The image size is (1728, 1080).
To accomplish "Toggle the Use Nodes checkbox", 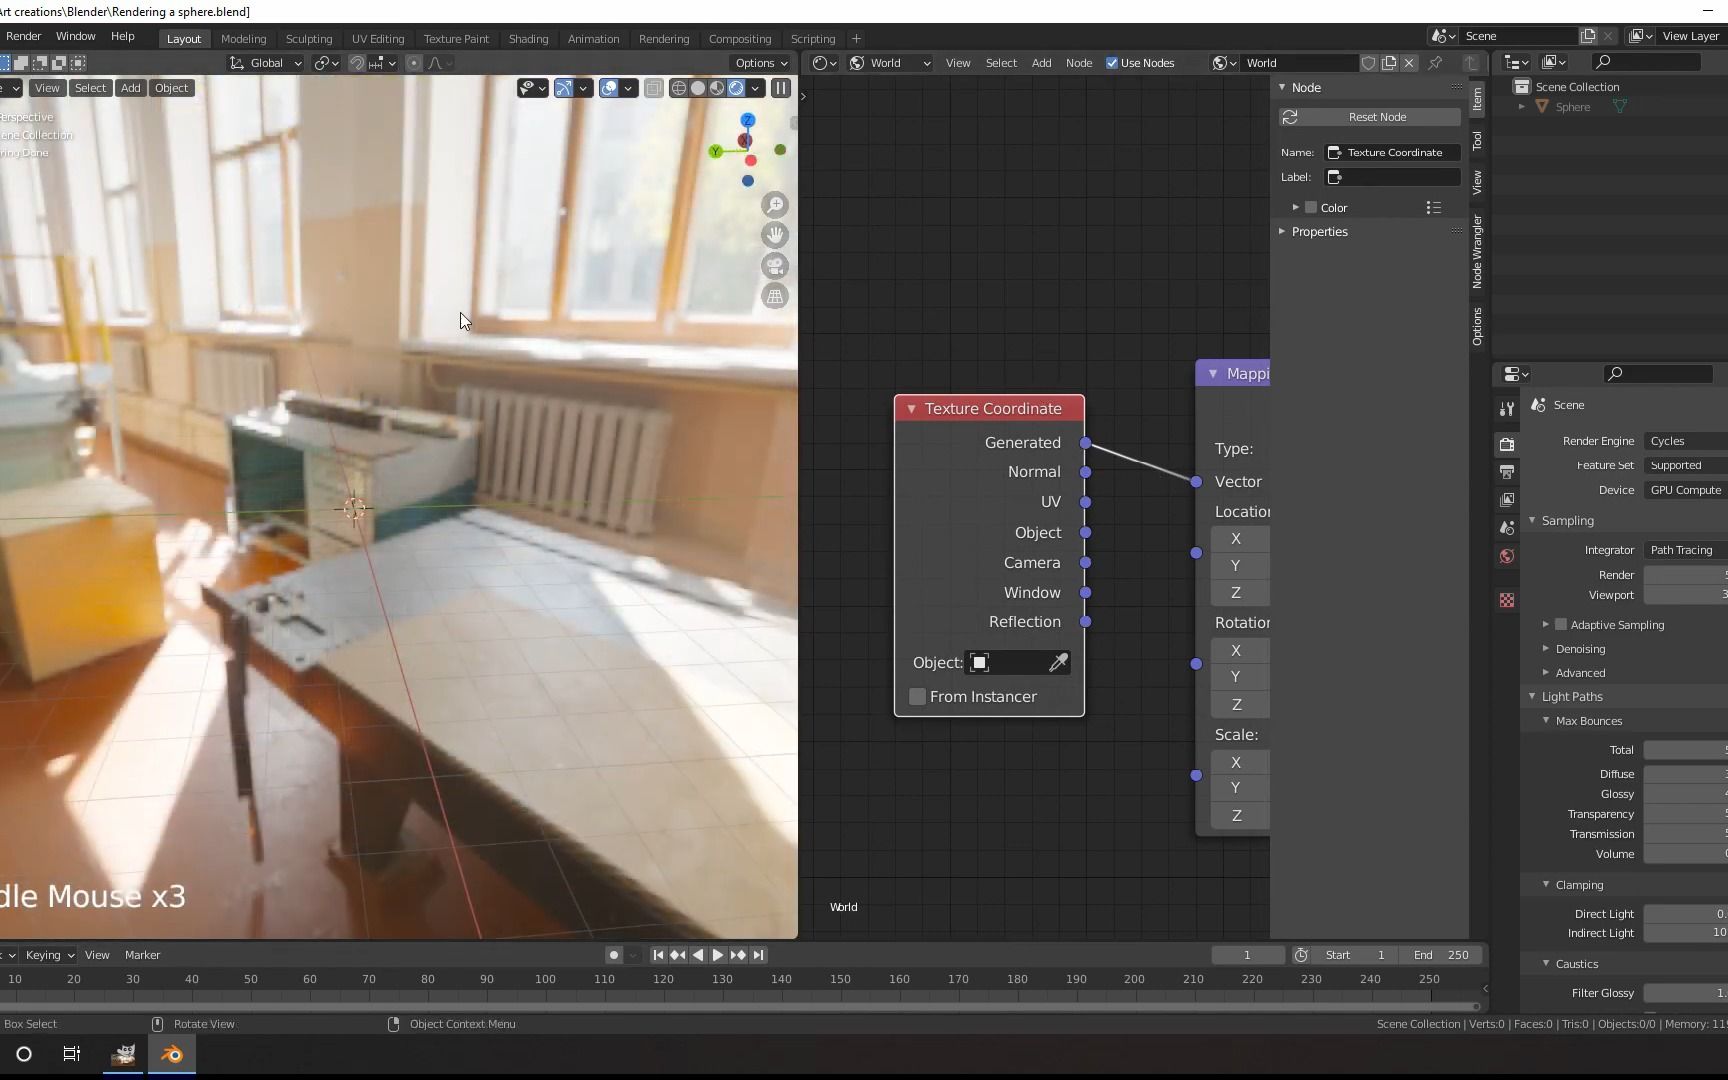I will tap(1112, 62).
